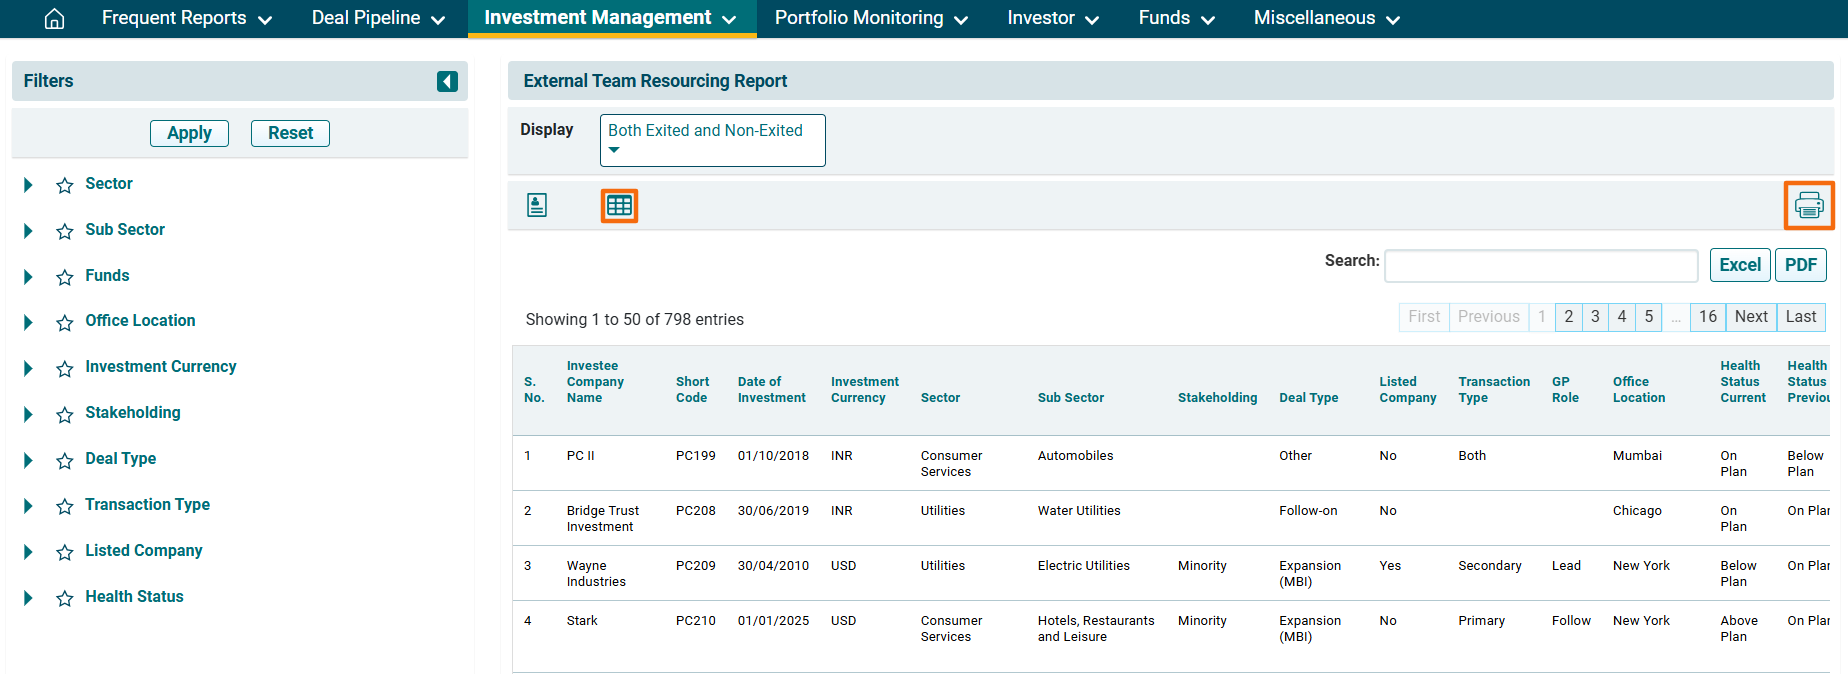Screen dimensions: 1848x674
Task: Export the report using Excel button
Action: coord(1739,265)
